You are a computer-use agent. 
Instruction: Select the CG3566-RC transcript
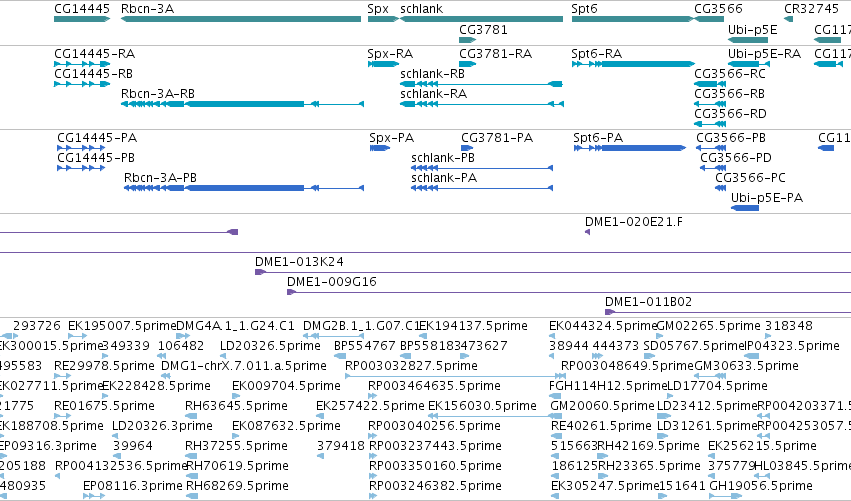[x=710, y=84]
